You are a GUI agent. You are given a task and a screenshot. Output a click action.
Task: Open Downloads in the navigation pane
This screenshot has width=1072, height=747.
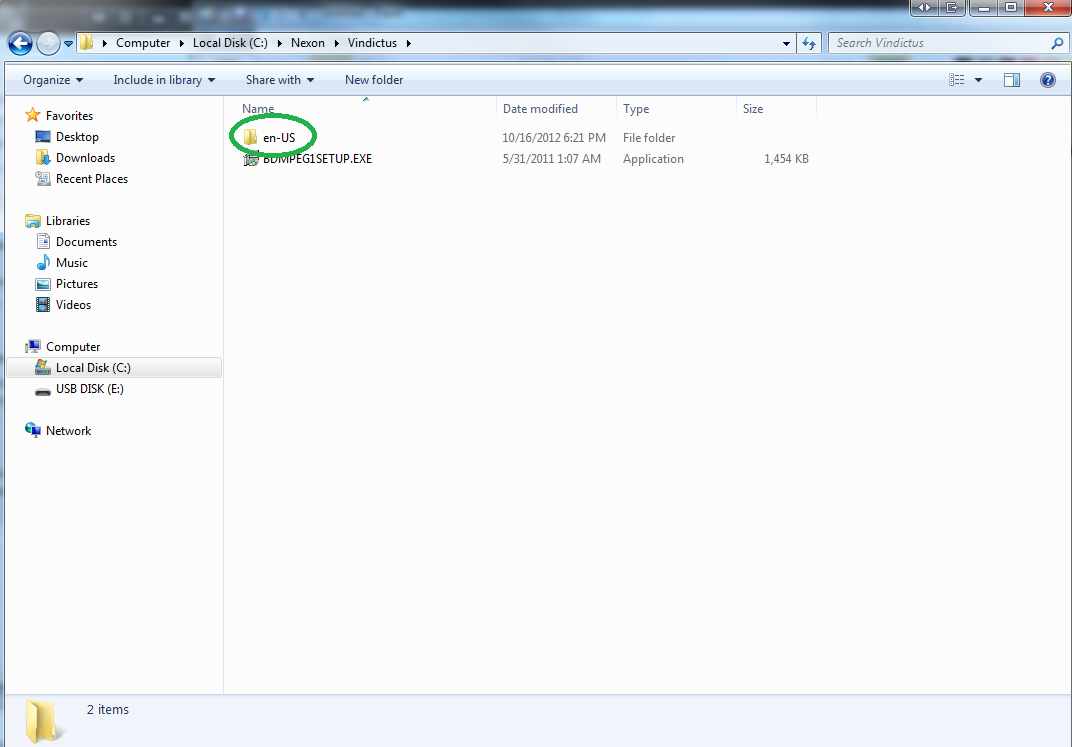(x=85, y=158)
